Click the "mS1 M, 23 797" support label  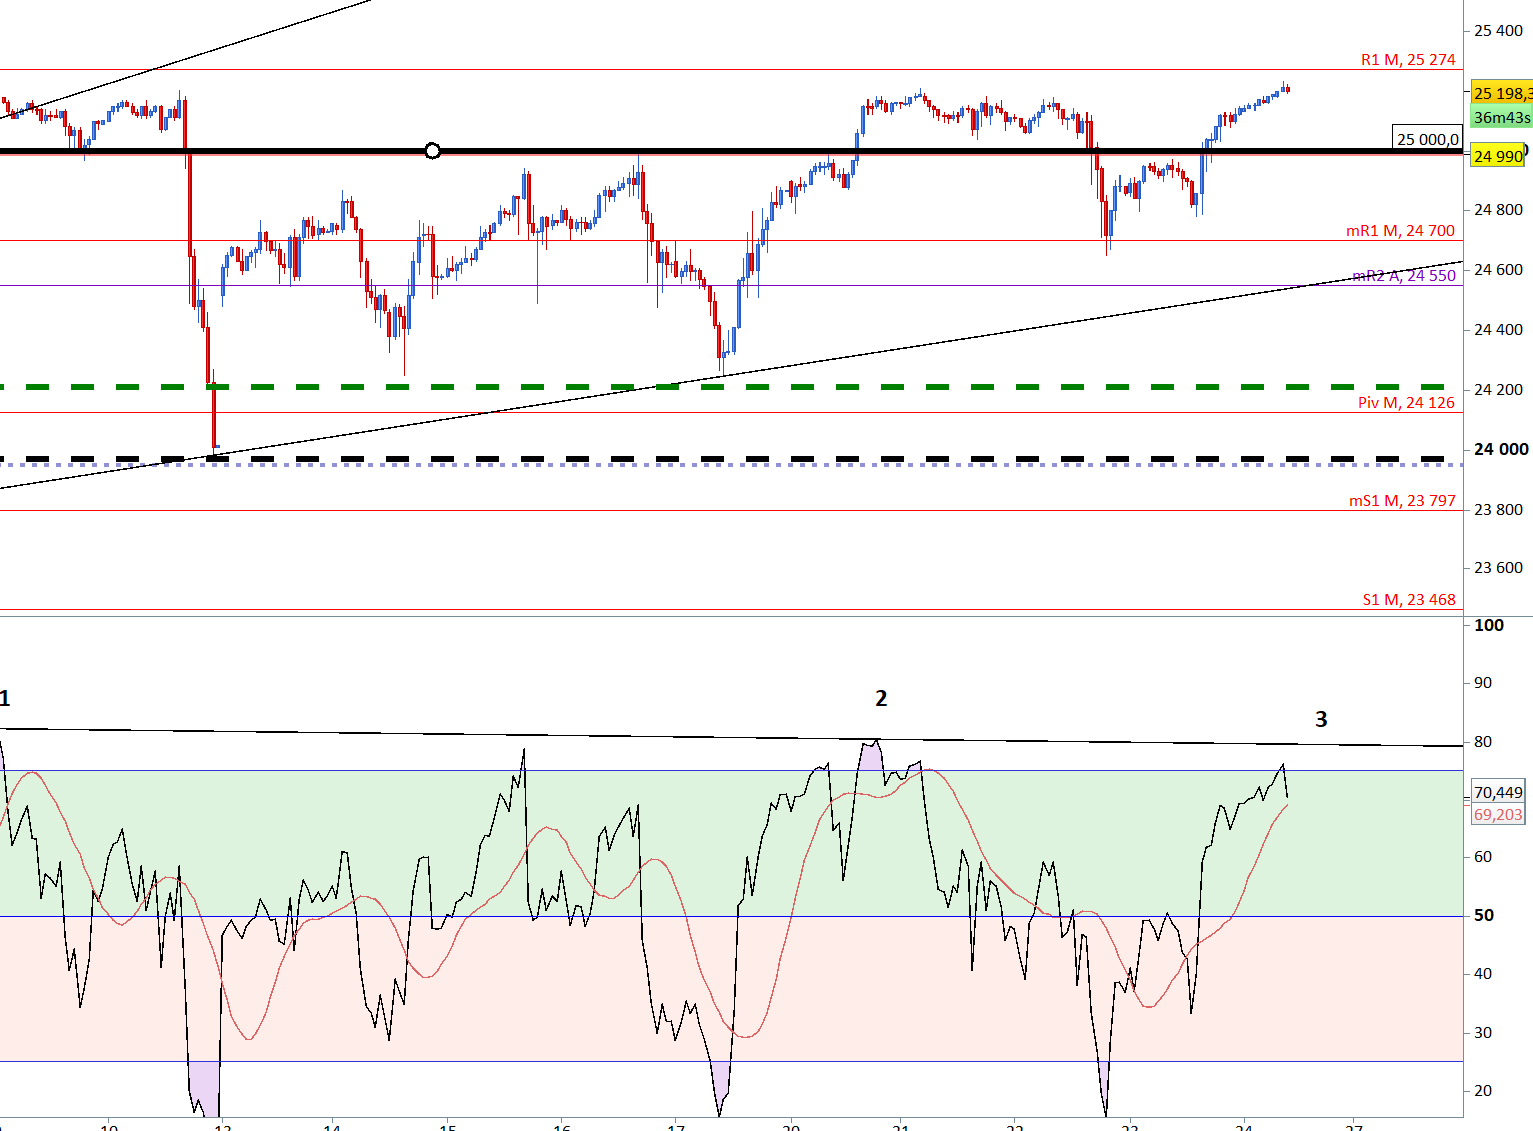coord(1402,501)
